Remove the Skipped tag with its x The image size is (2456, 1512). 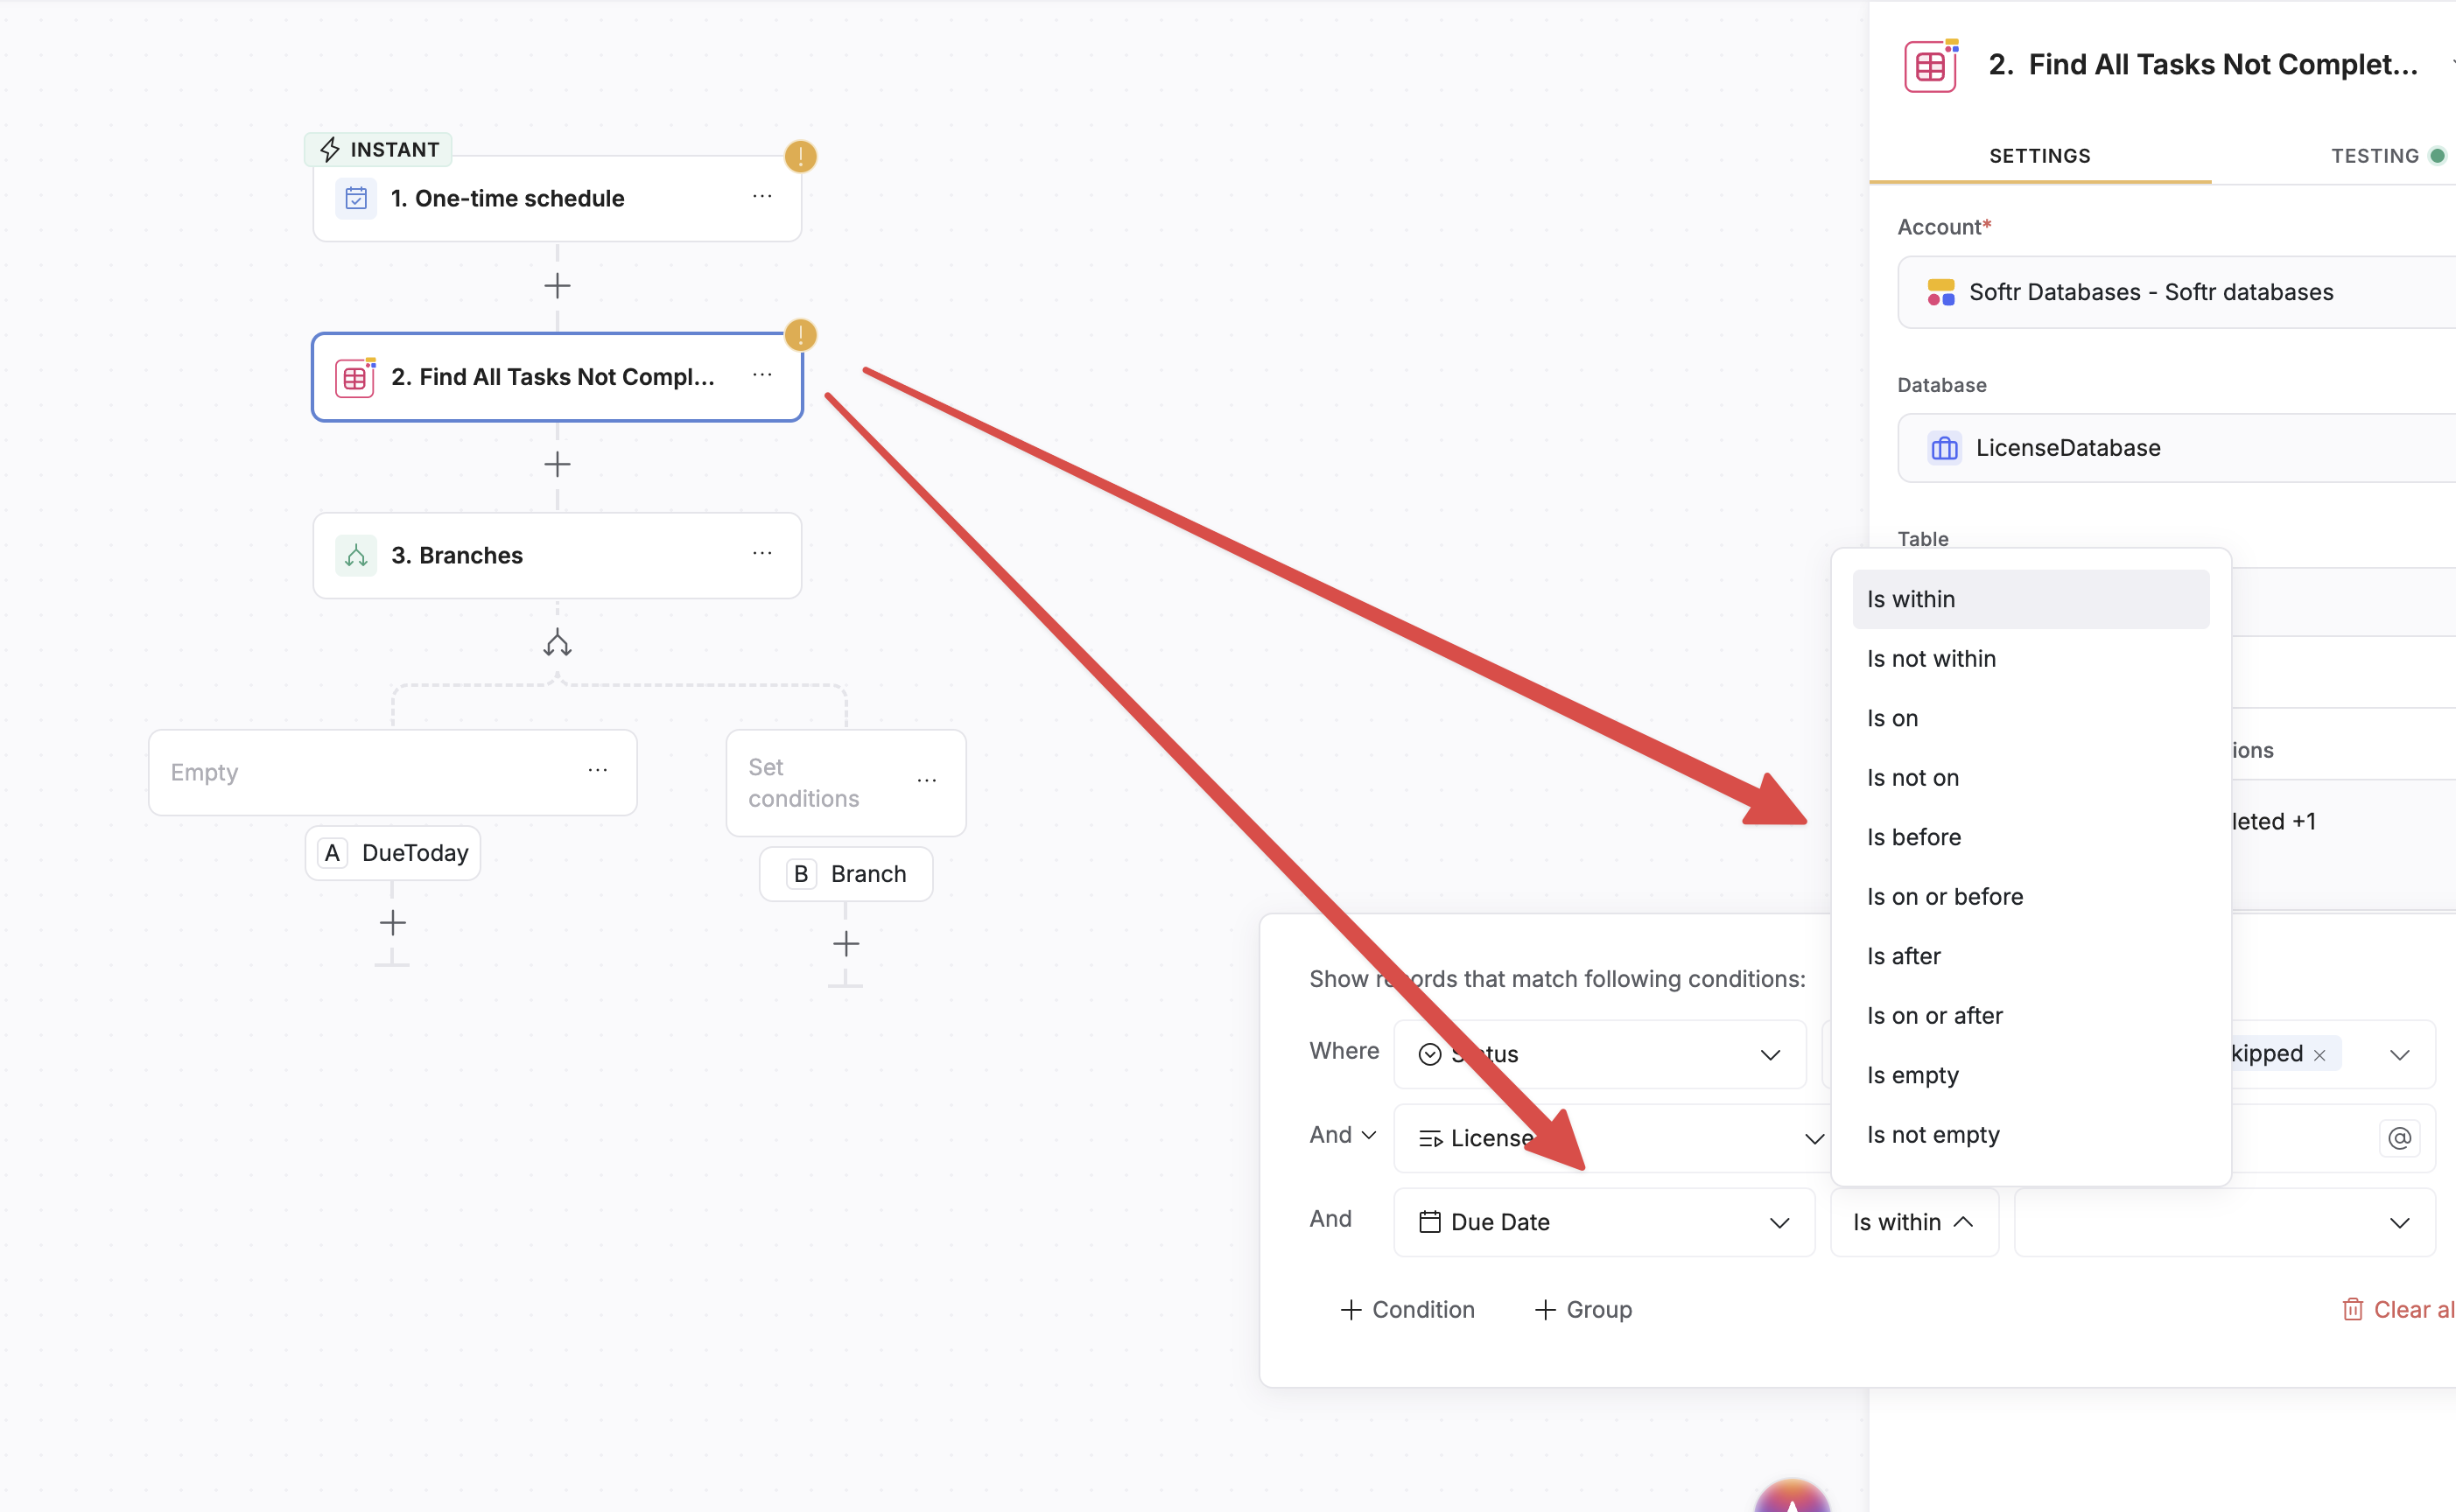[2320, 1055]
